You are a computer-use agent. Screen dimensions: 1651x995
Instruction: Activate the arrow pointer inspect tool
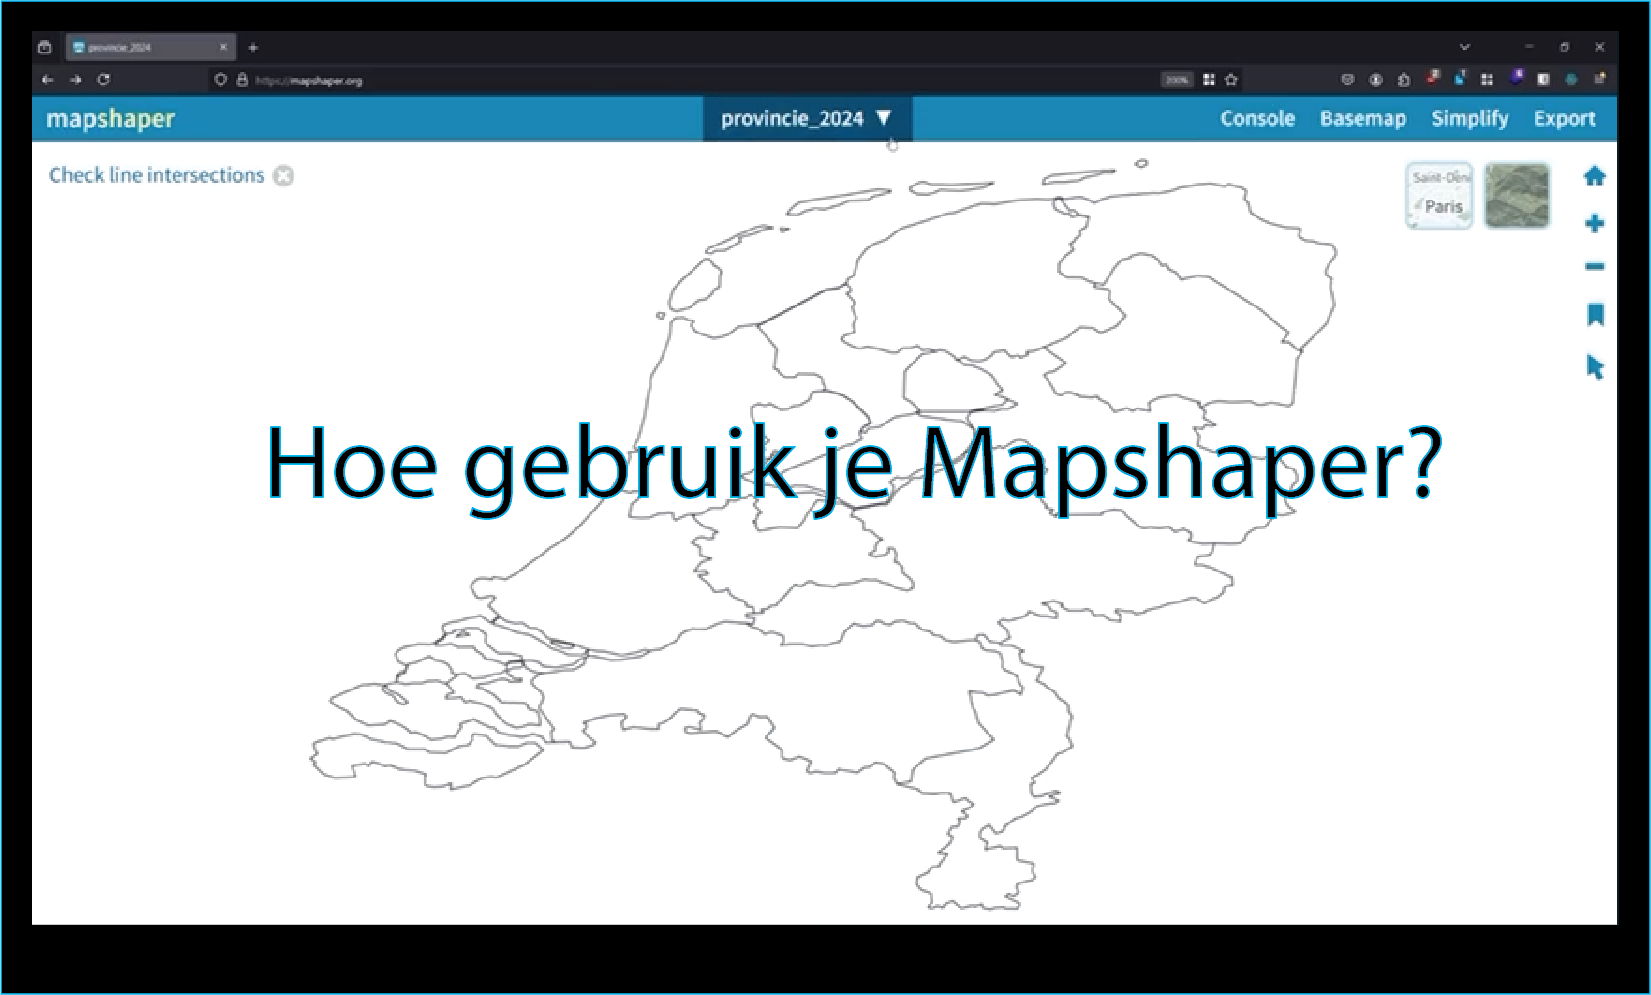(1595, 367)
